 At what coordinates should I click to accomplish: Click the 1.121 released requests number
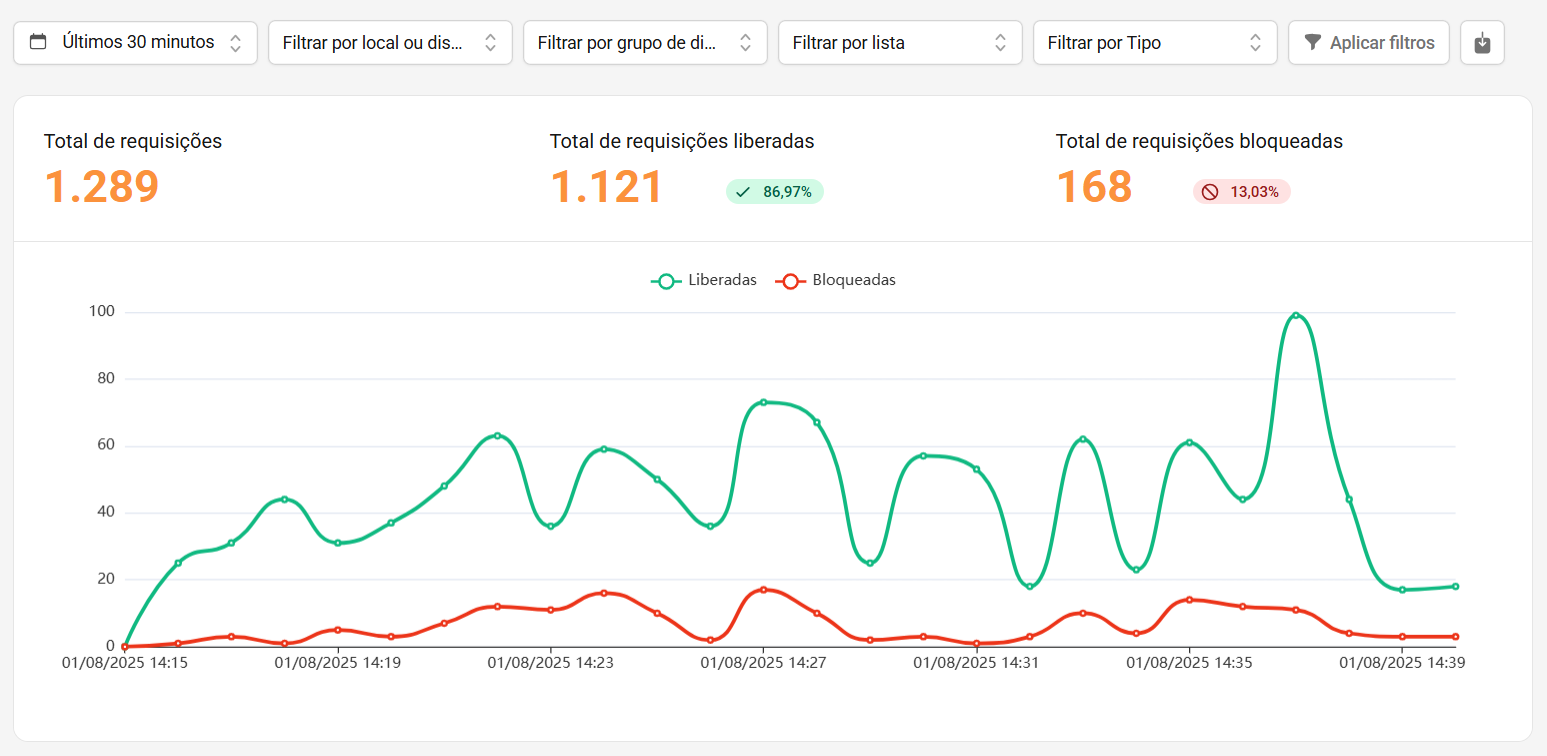click(x=606, y=187)
